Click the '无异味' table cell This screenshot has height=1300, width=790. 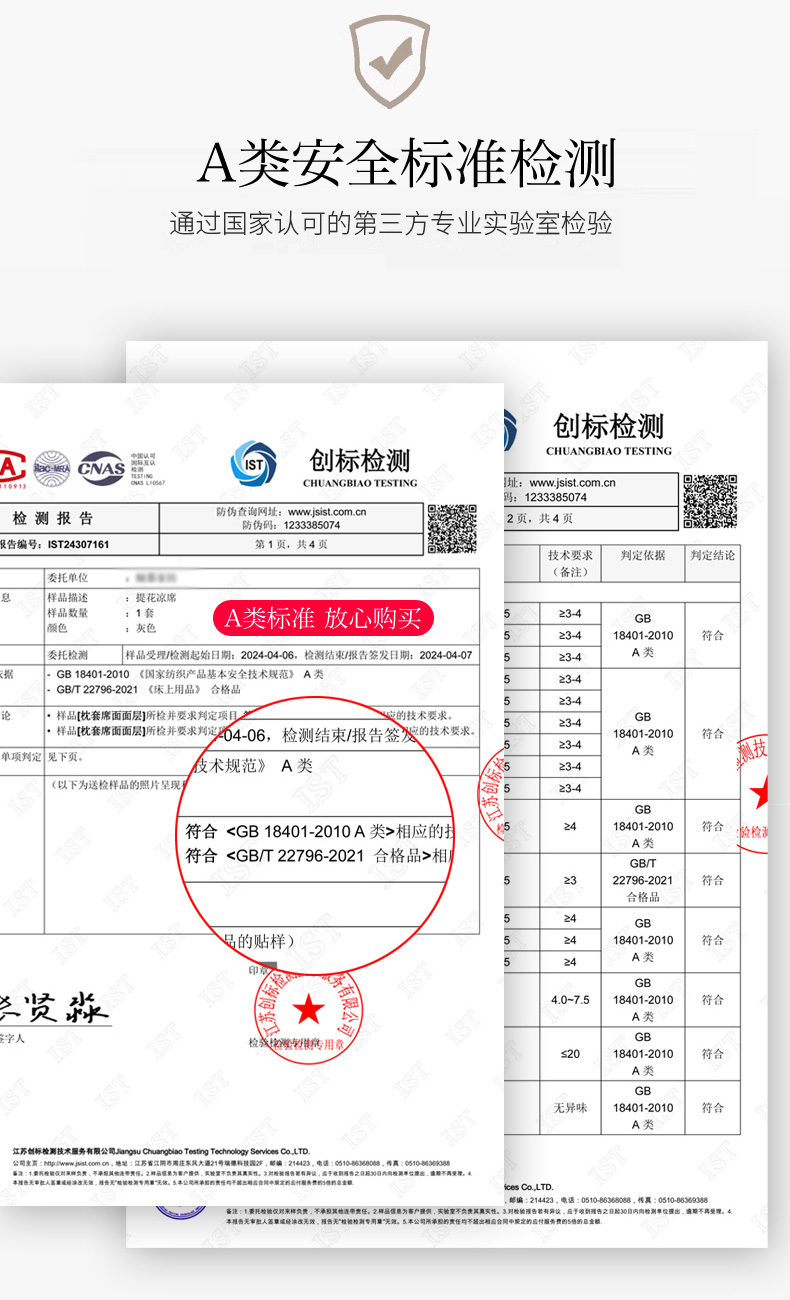[x=570, y=1108]
